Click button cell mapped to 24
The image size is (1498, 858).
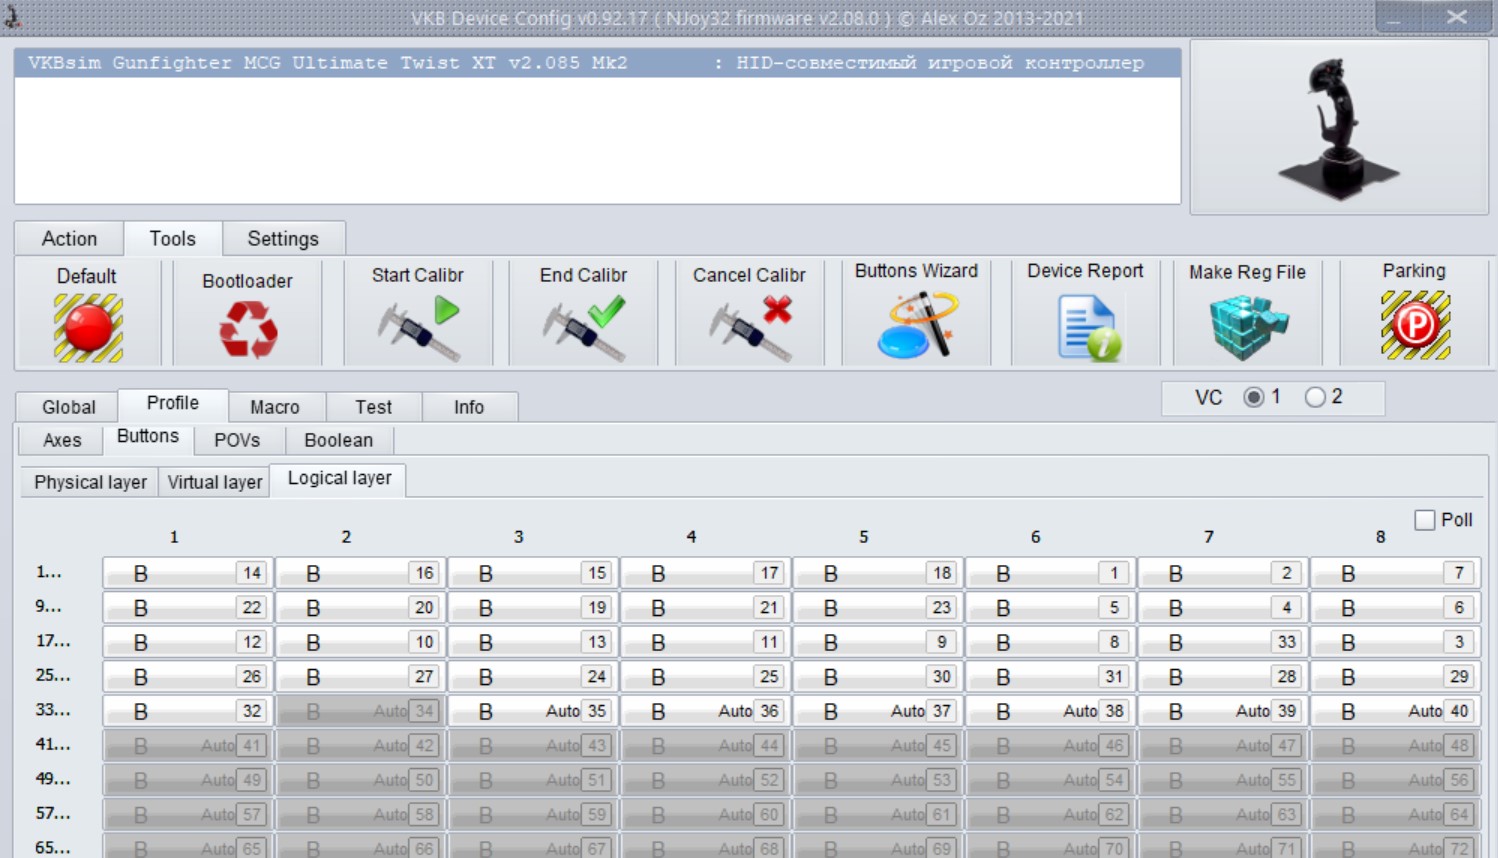(533, 676)
